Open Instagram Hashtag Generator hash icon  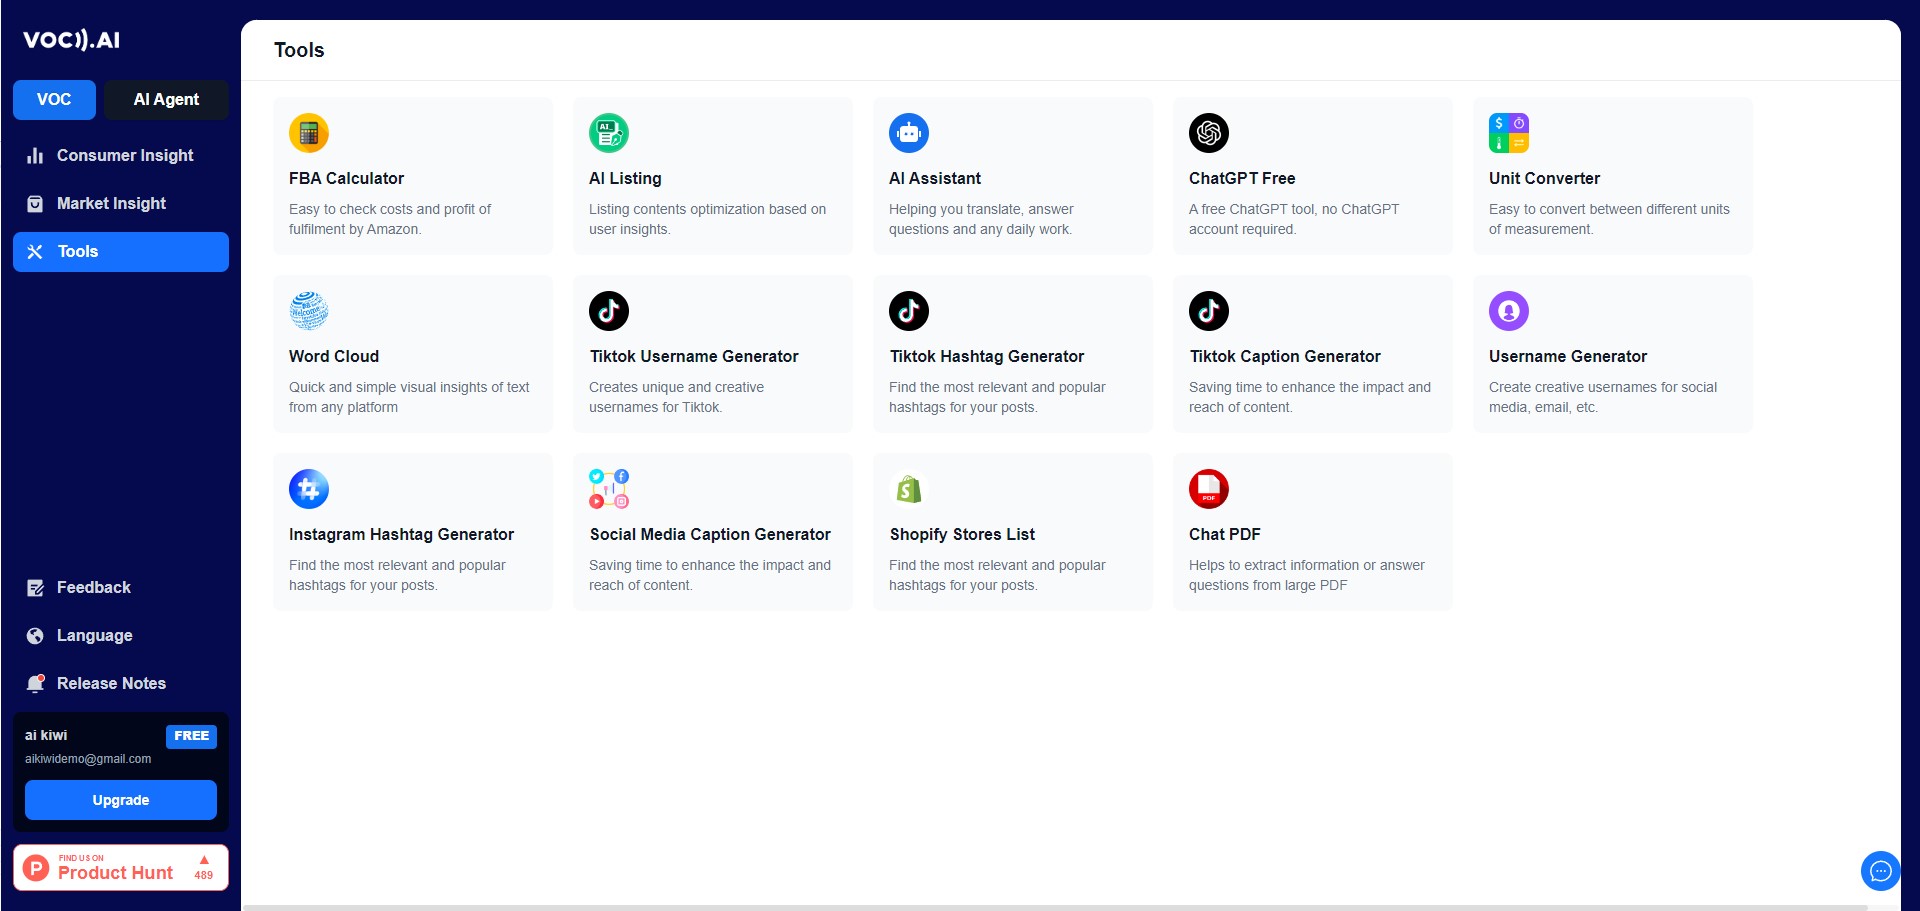309,489
